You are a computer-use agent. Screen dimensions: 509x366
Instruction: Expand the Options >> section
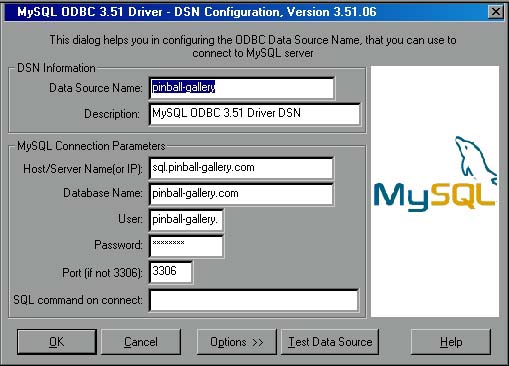tap(237, 342)
